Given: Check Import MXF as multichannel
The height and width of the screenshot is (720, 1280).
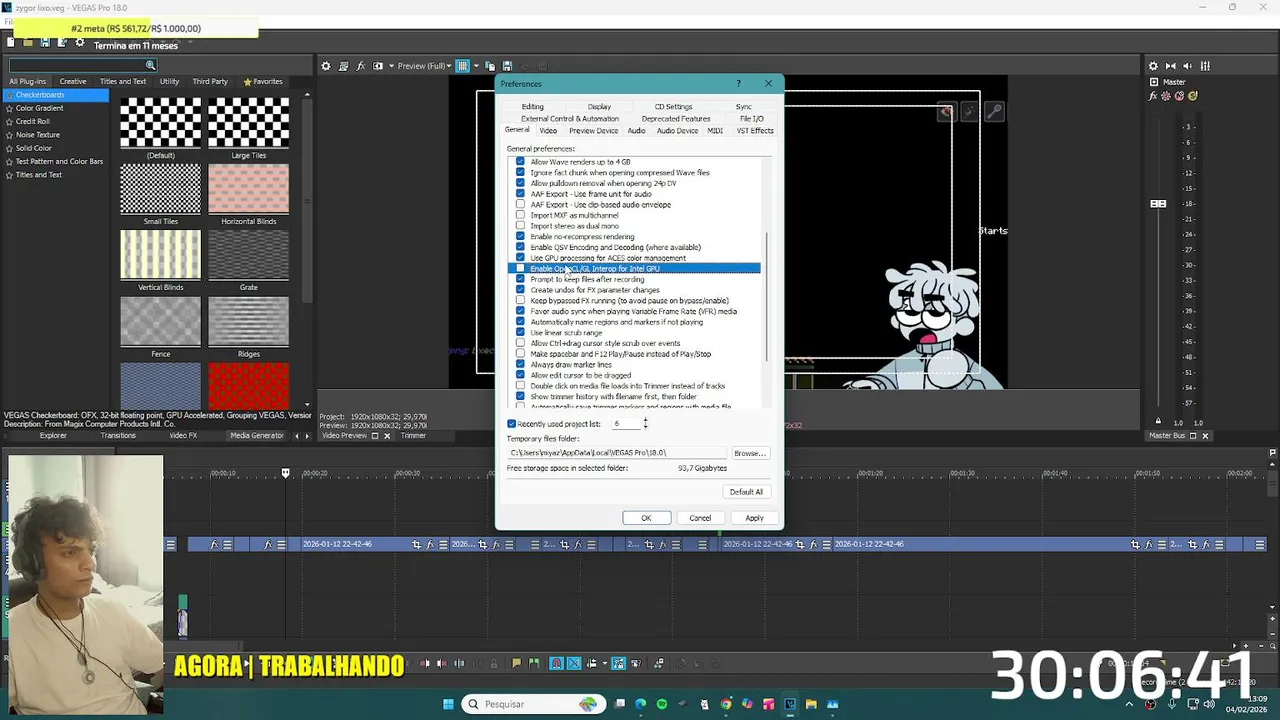Looking at the screenshot, I should (520, 215).
